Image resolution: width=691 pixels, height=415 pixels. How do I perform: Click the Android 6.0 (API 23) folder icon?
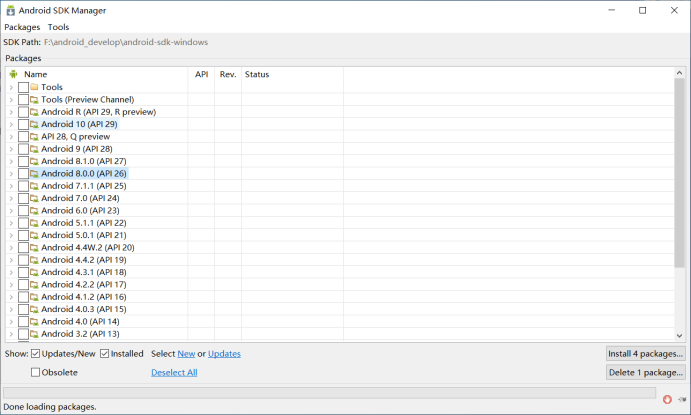(x=34, y=211)
